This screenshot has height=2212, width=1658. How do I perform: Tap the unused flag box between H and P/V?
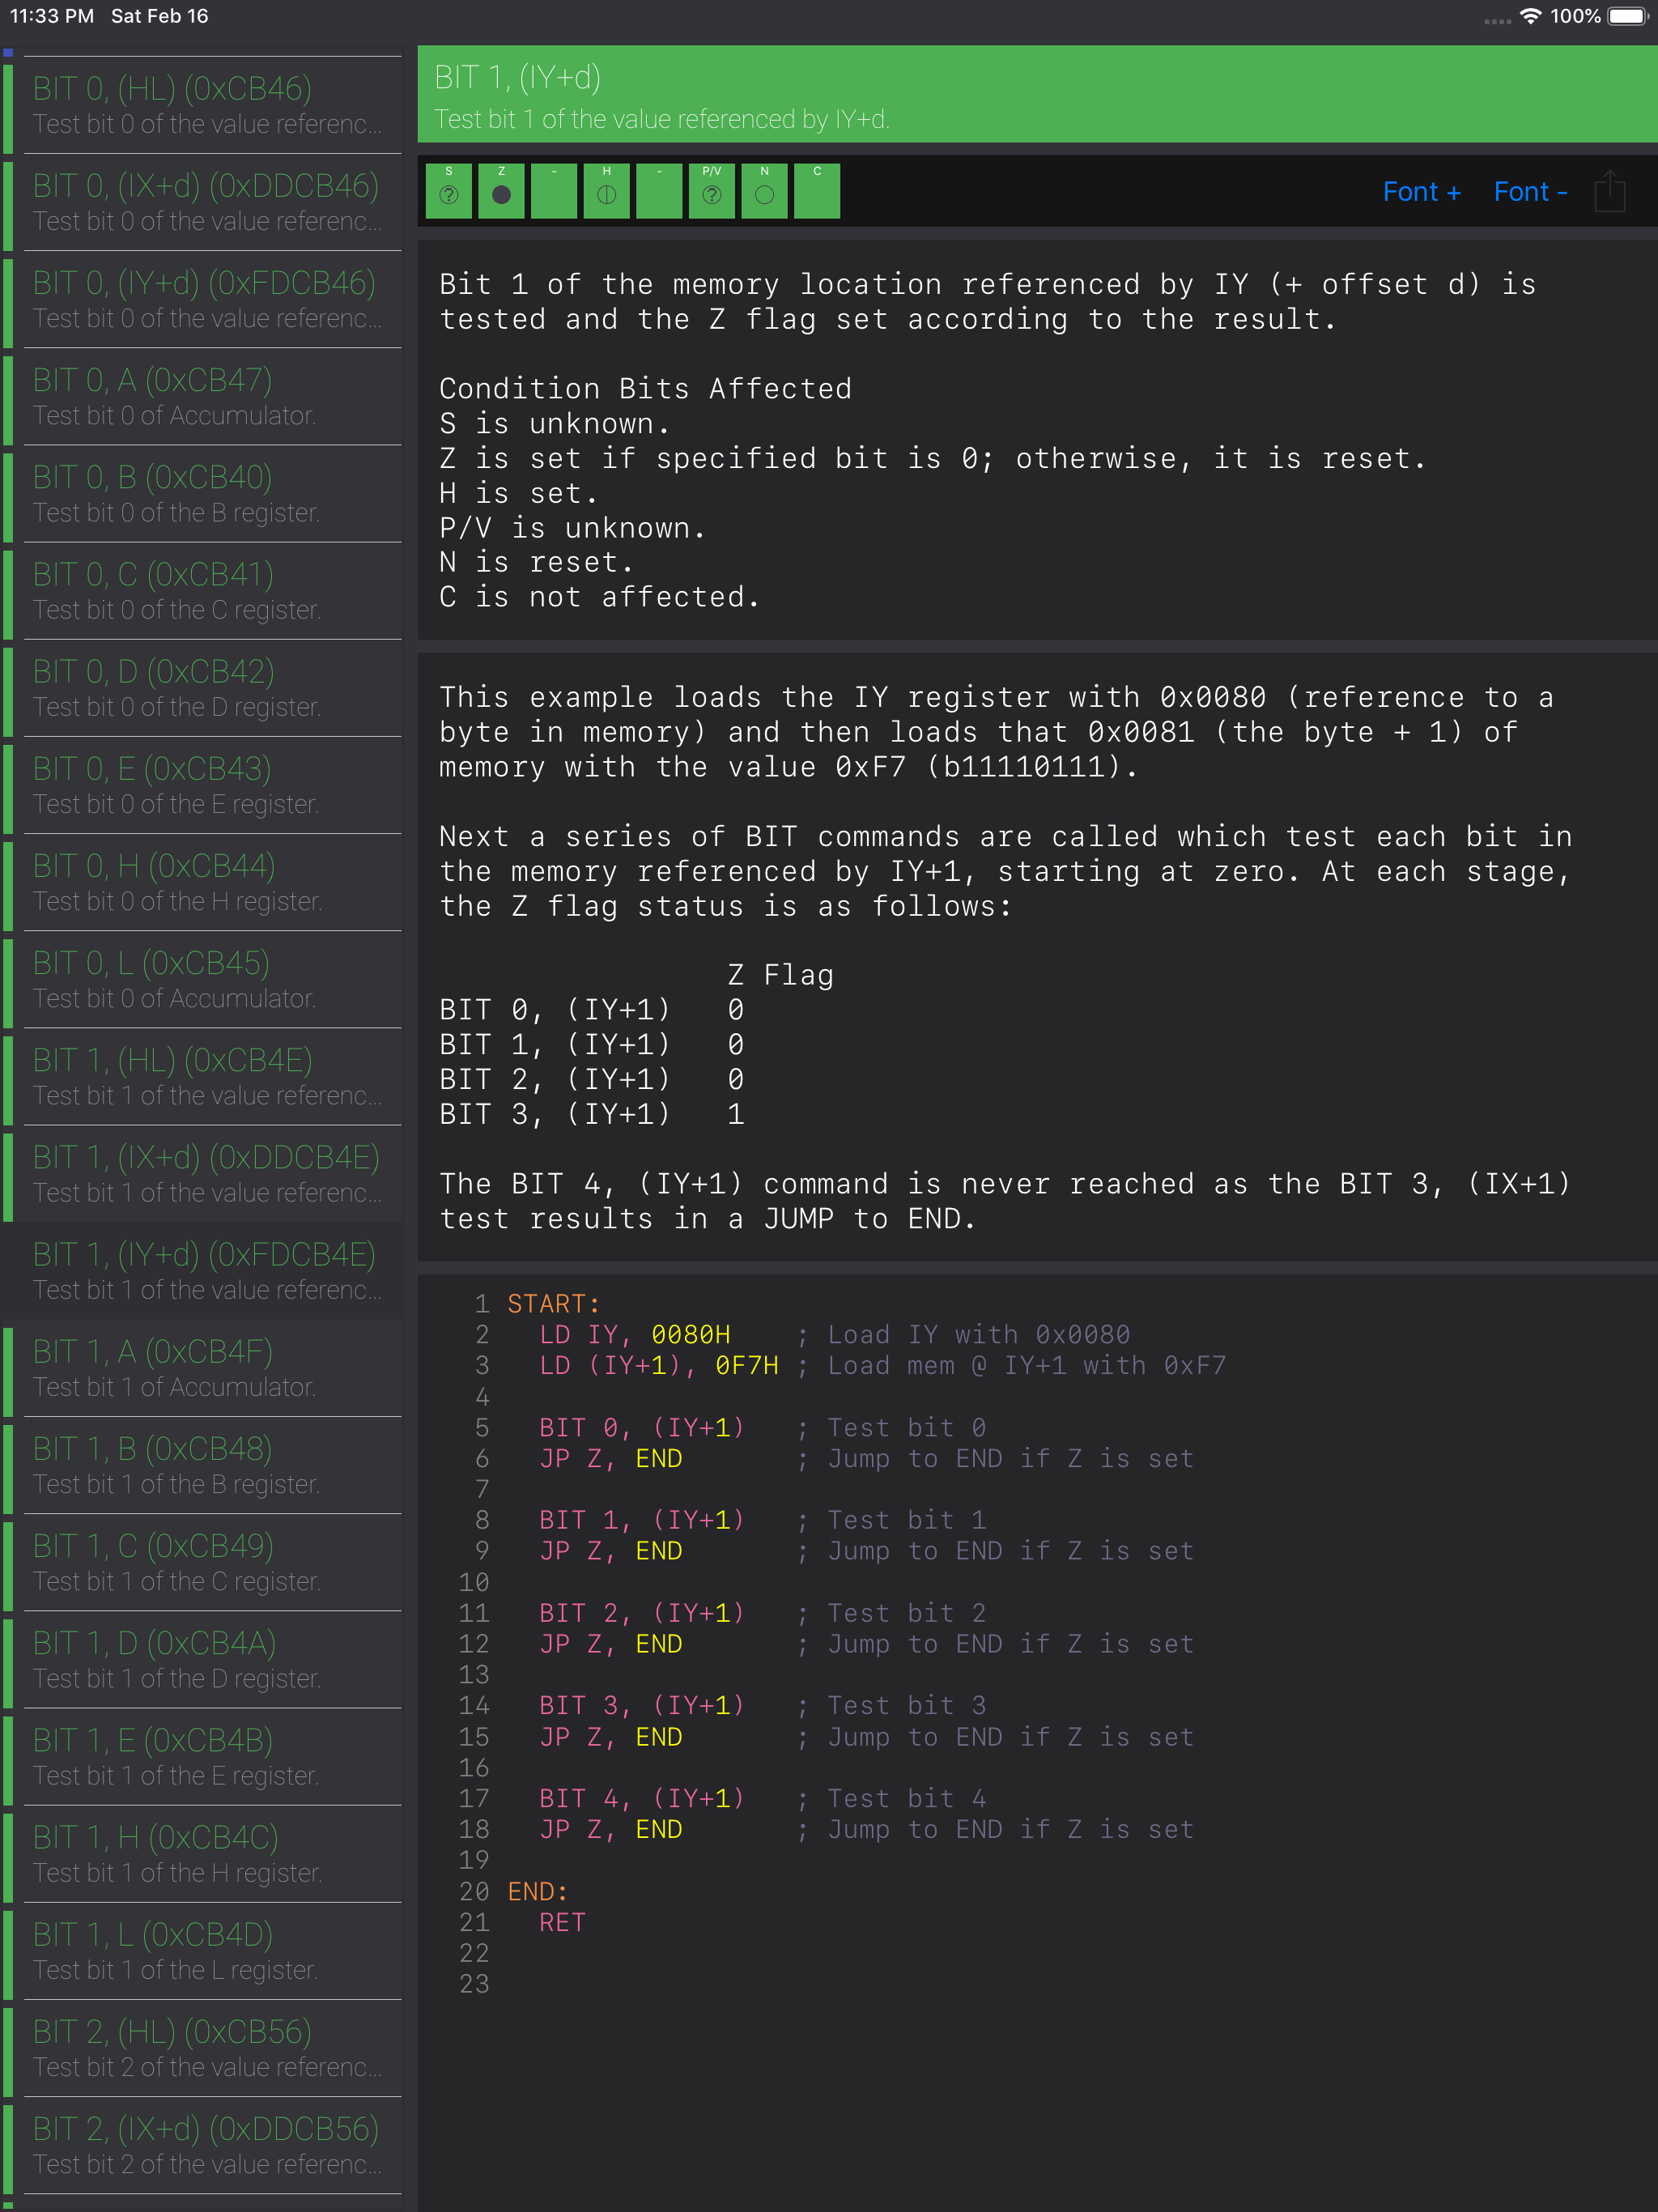coord(659,191)
